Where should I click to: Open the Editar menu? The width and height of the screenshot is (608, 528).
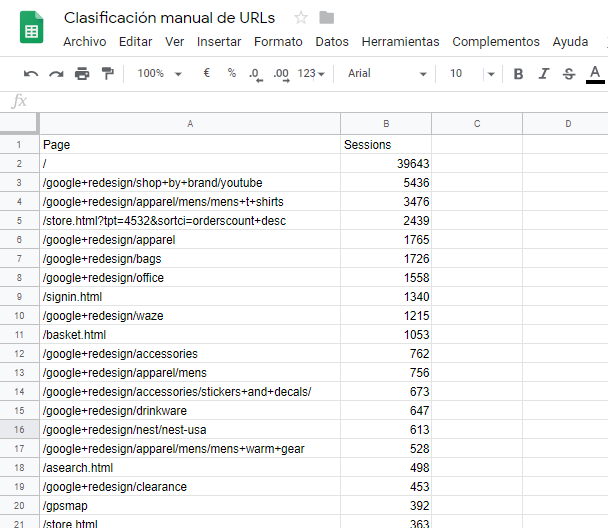coord(135,41)
